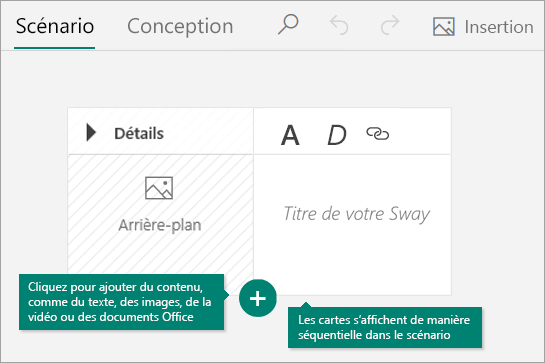
Task: Click the 'Les cartes s'affichent' tooltip
Action: tap(385, 327)
